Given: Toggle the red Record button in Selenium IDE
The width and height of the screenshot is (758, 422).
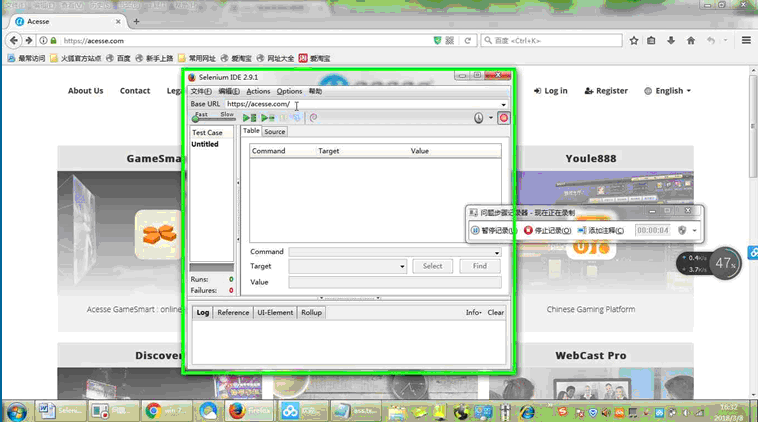Looking at the screenshot, I should tap(504, 118).
